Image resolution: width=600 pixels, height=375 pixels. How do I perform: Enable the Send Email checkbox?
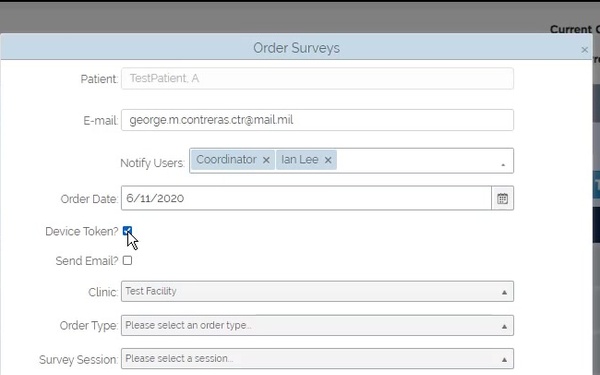click(x=127, y=261)
